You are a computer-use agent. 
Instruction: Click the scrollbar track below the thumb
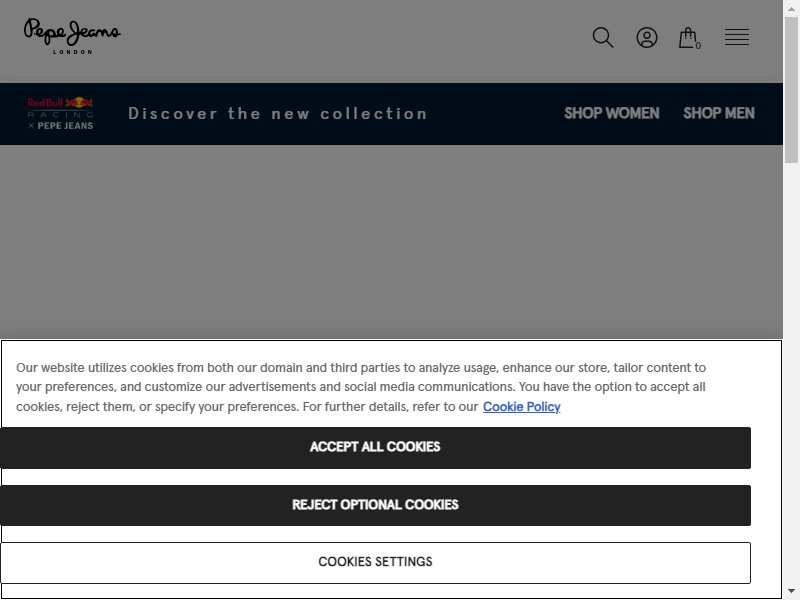point(791,372)
